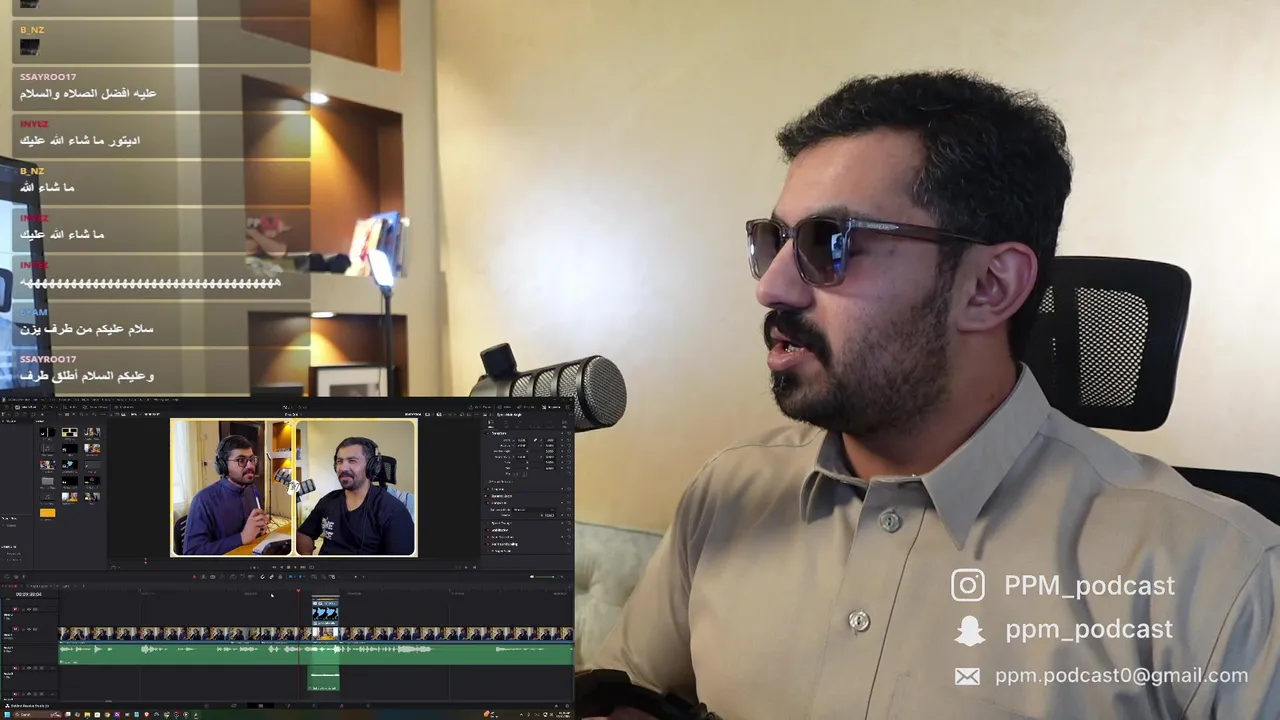The height and width of the screenshot is (720, 1280).
Task: Expand the Retime and Scaling section header
Action: coord(505,544)
